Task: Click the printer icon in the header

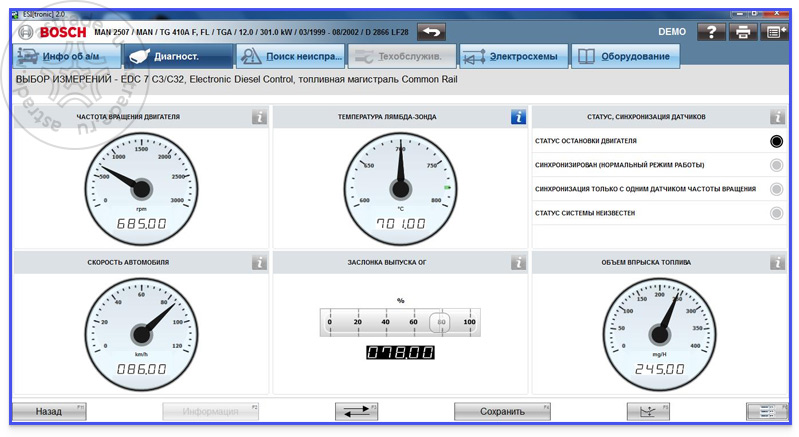Action: 742,32
